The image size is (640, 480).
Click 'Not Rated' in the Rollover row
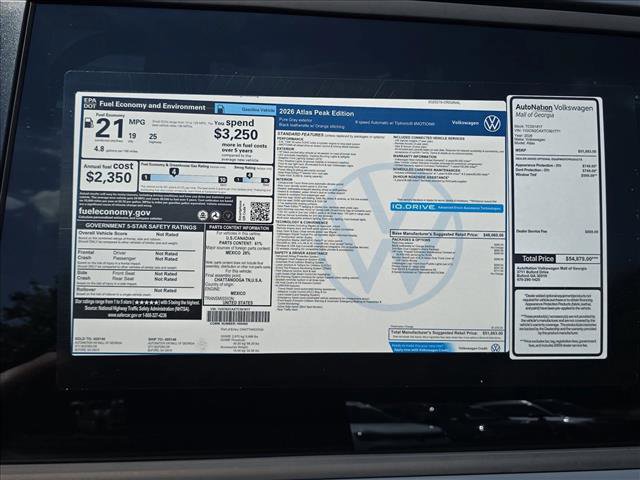[x=165, y=290]
